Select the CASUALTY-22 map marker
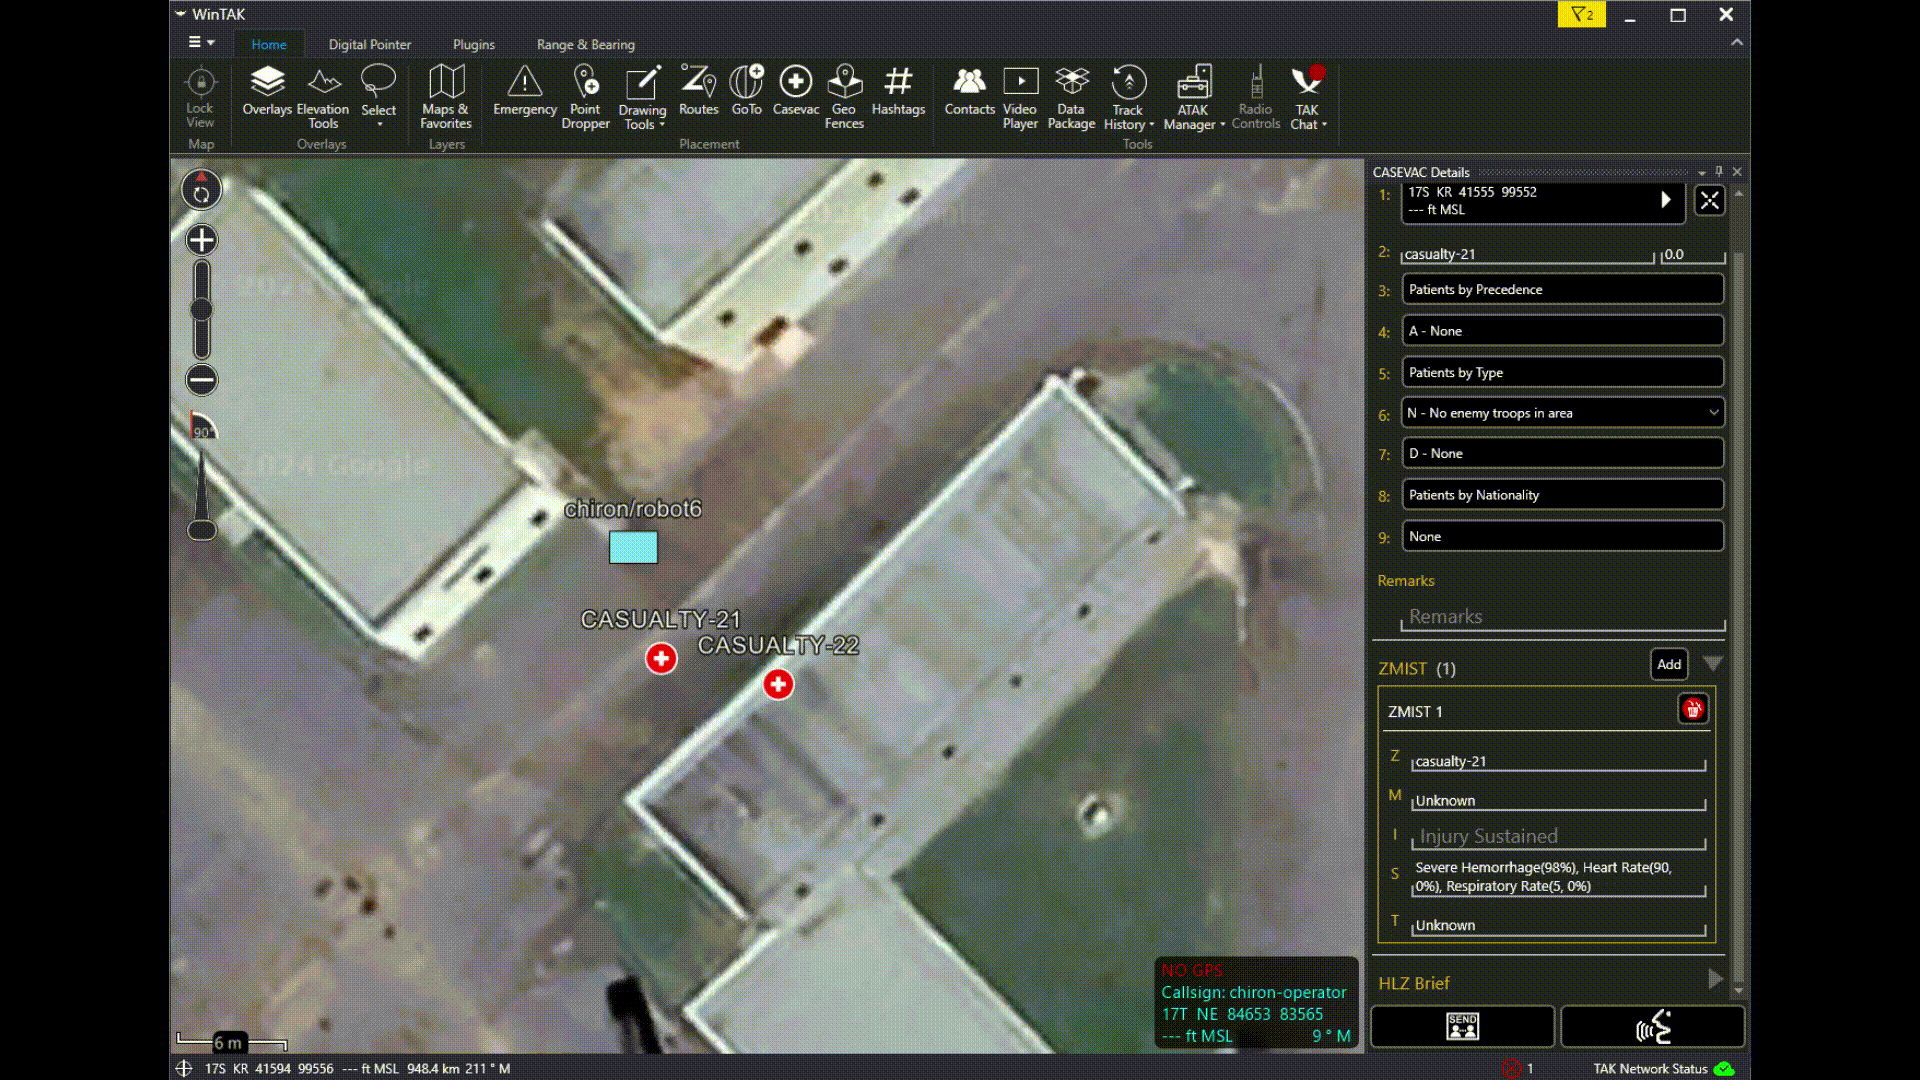This screenshot has height=1080, width=1920. point(778,684)
